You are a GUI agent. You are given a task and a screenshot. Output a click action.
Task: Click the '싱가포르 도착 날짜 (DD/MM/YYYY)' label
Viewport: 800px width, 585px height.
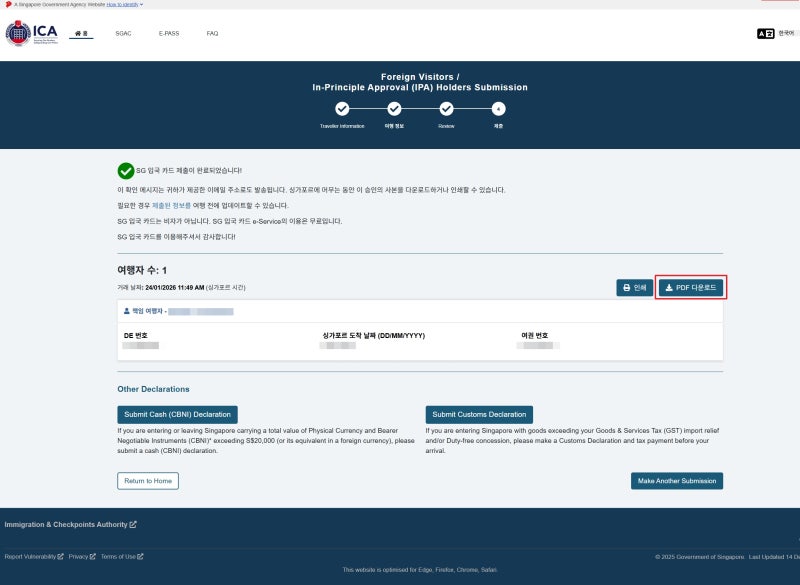click(373, 336)
